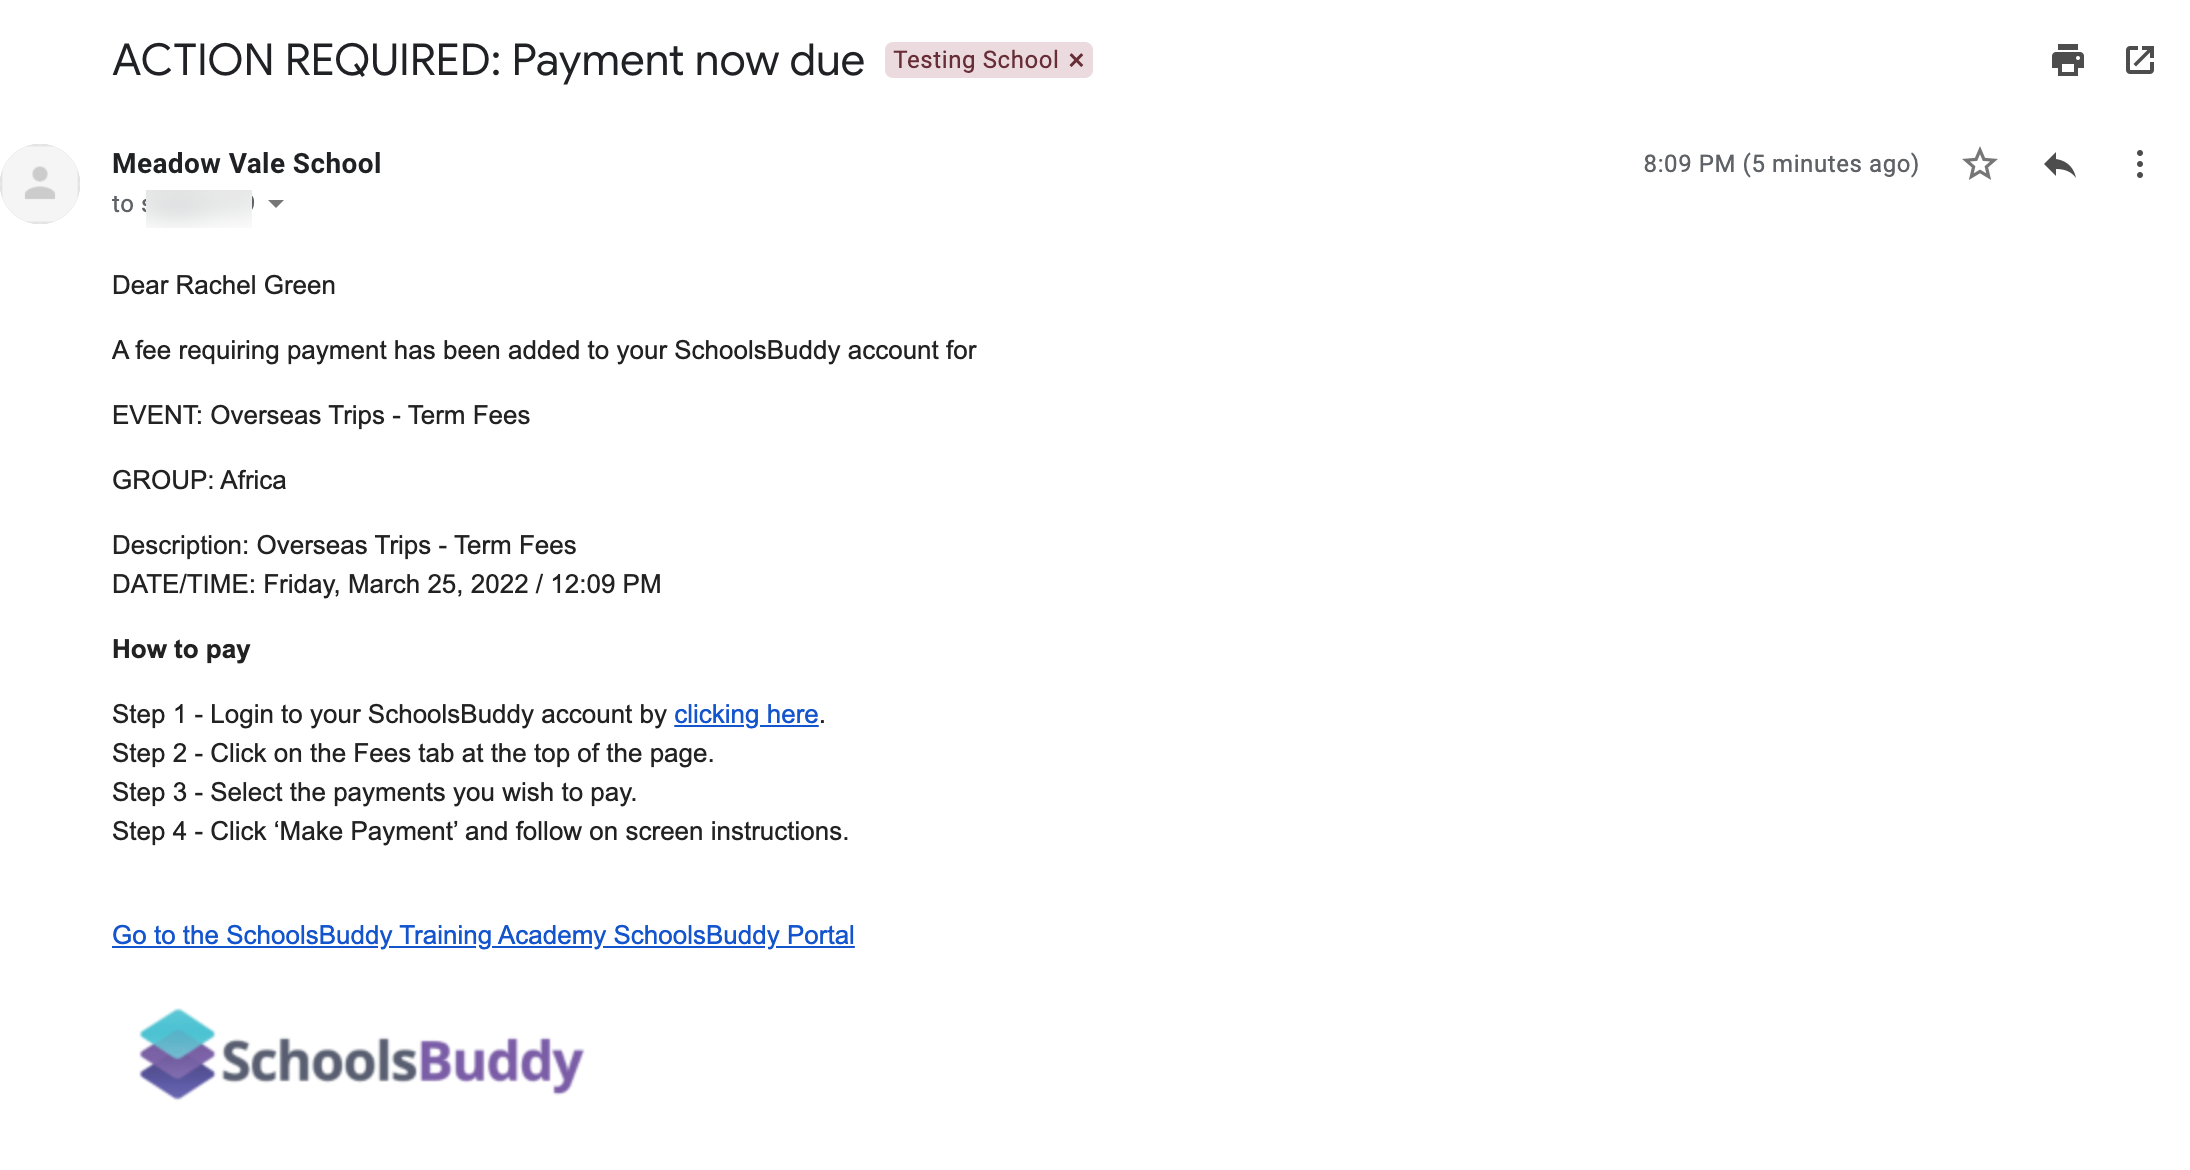2190x1170 pixels.
Task: Click the 'How to pay' heading
Action: click(181, 649)
